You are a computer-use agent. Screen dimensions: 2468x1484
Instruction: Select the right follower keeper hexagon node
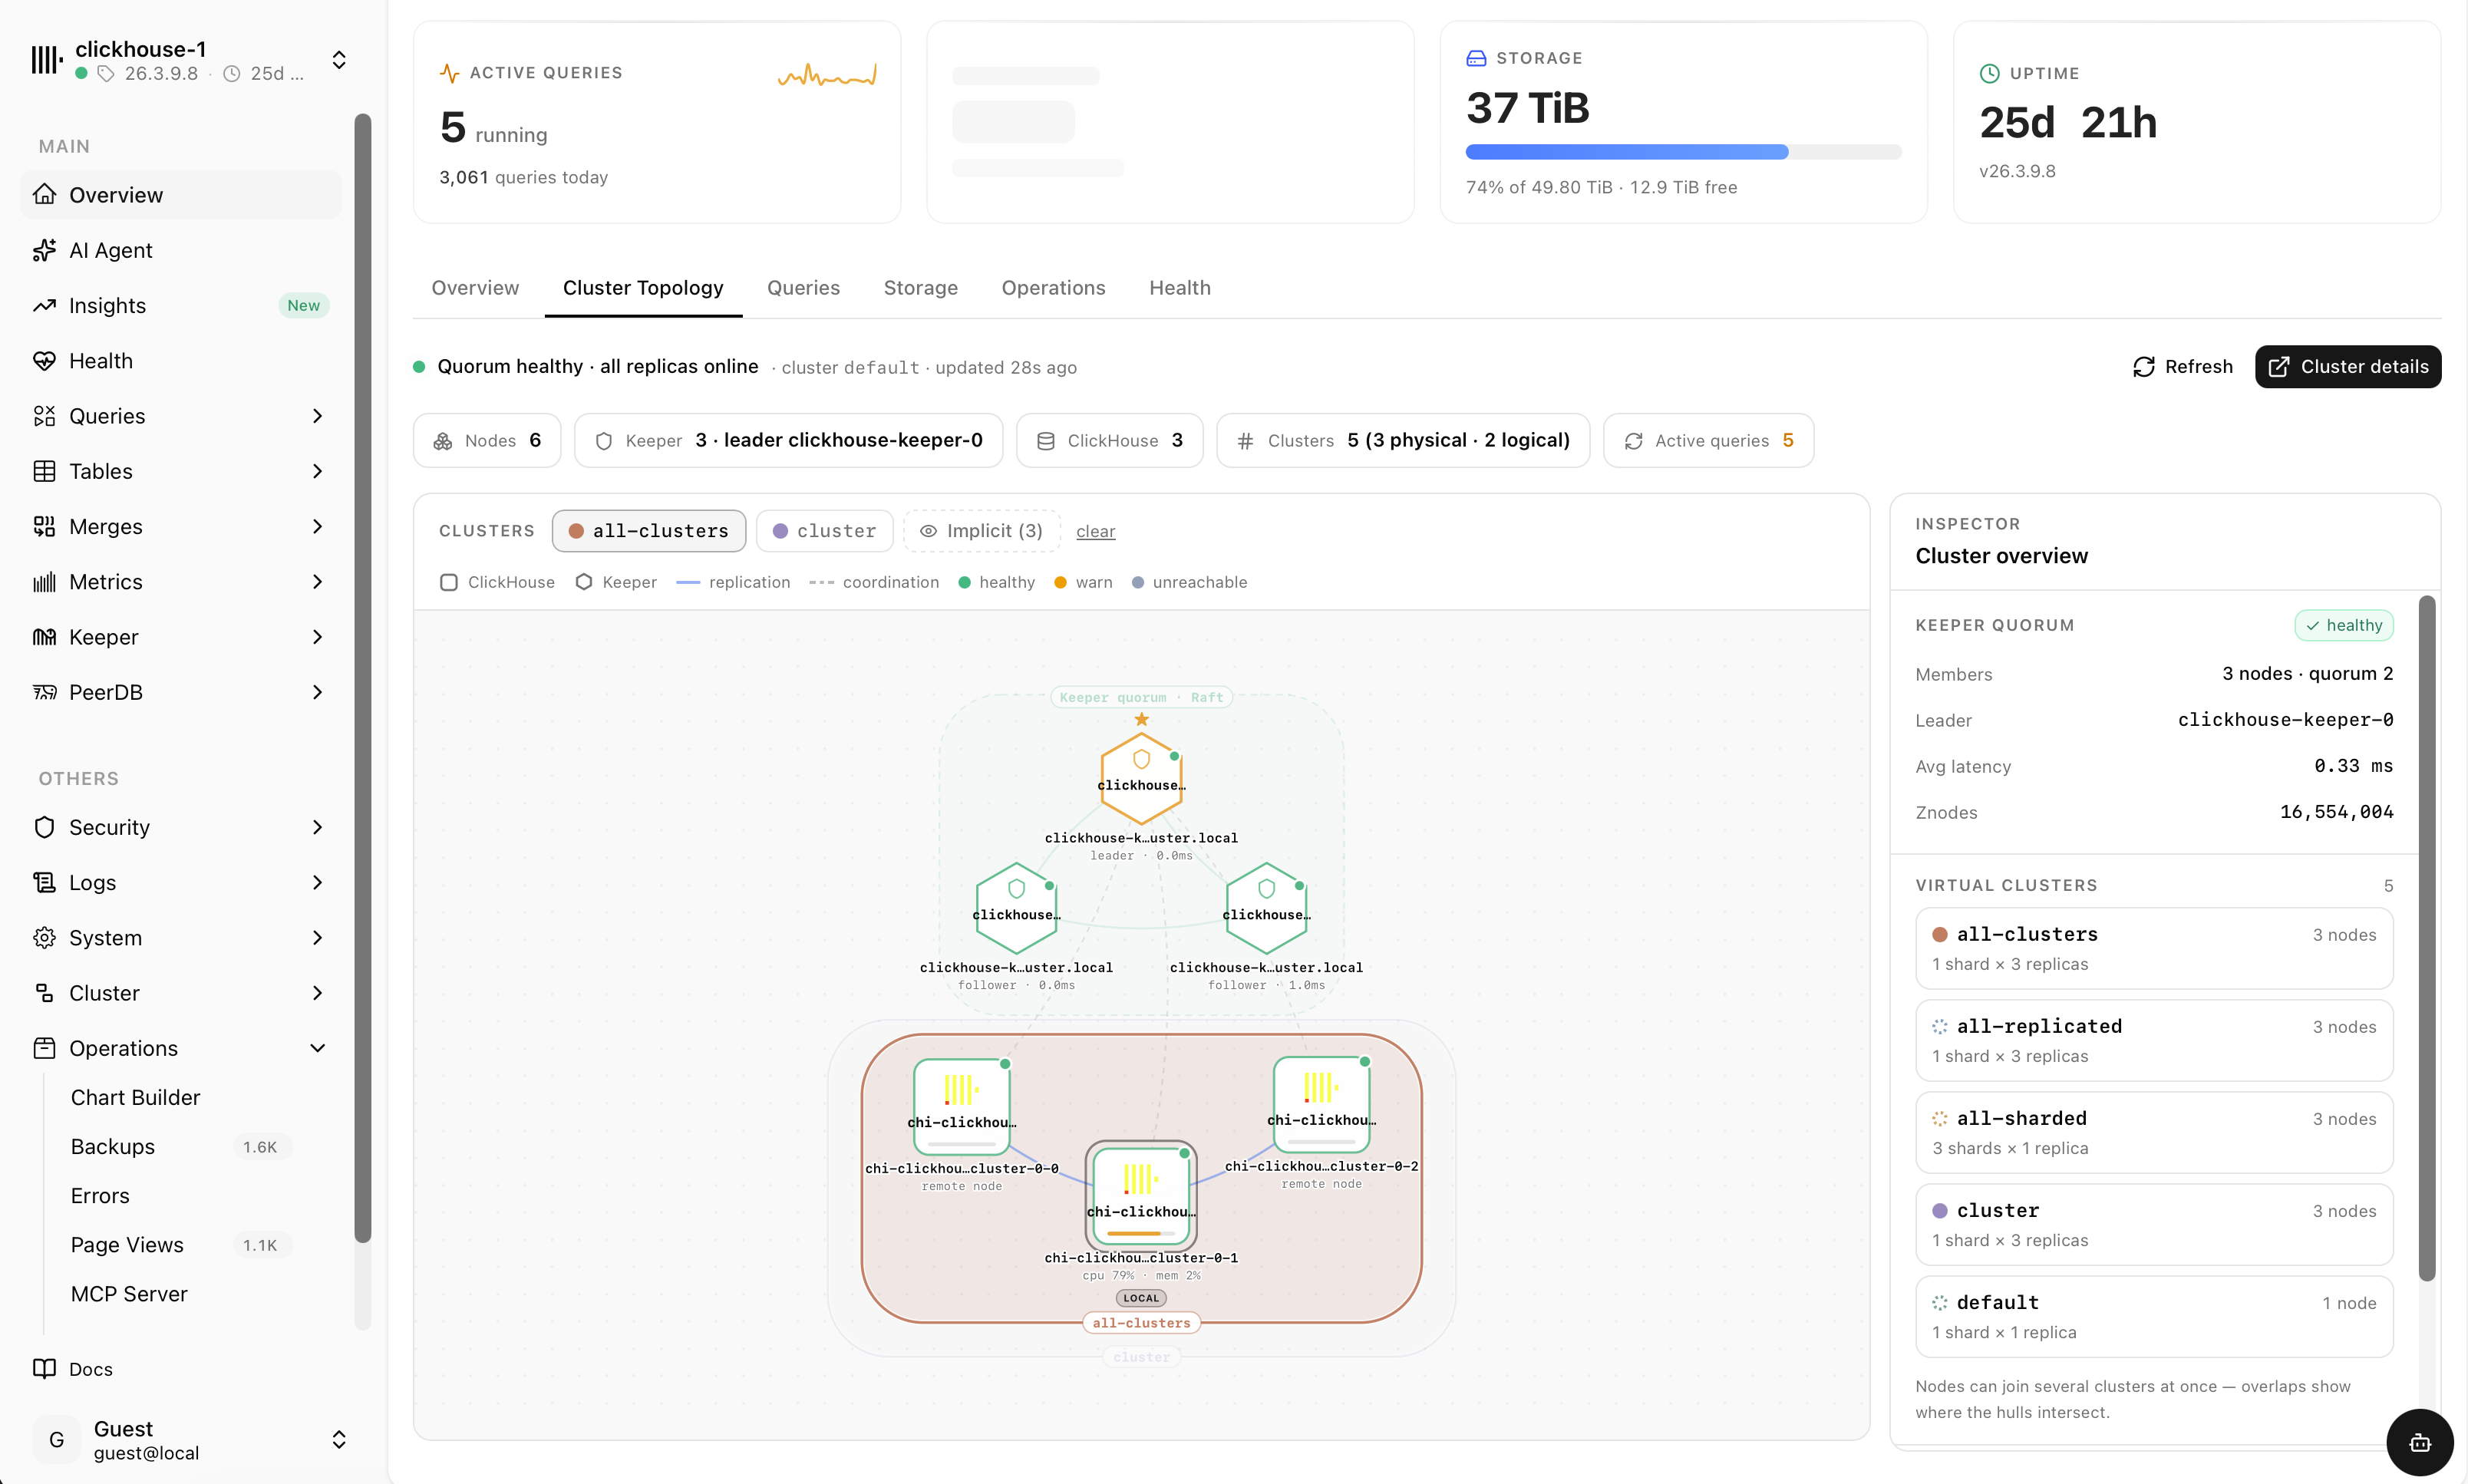point(1266,908)
